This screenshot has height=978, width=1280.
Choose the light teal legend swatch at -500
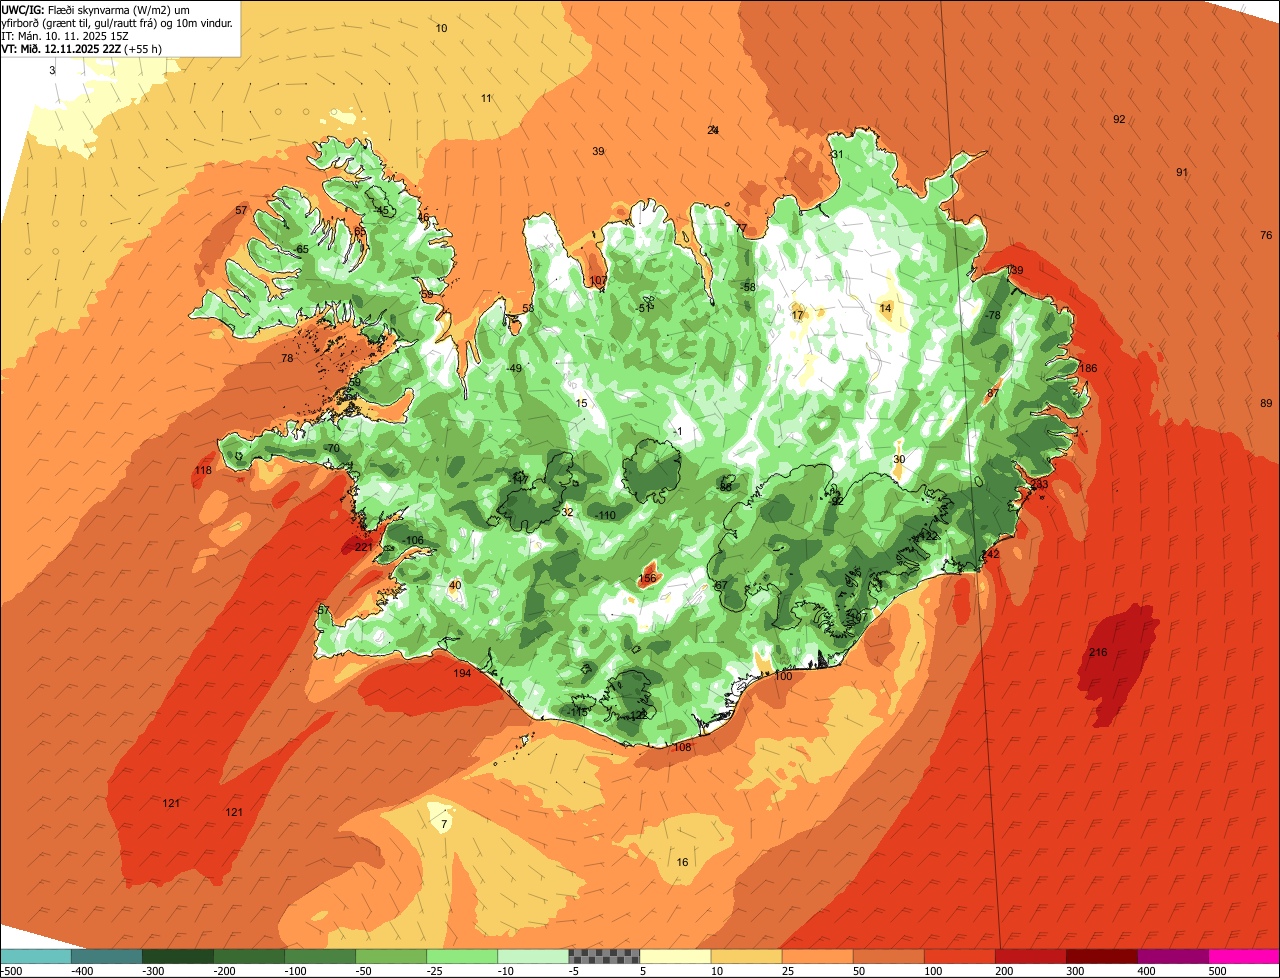point(36,956)
